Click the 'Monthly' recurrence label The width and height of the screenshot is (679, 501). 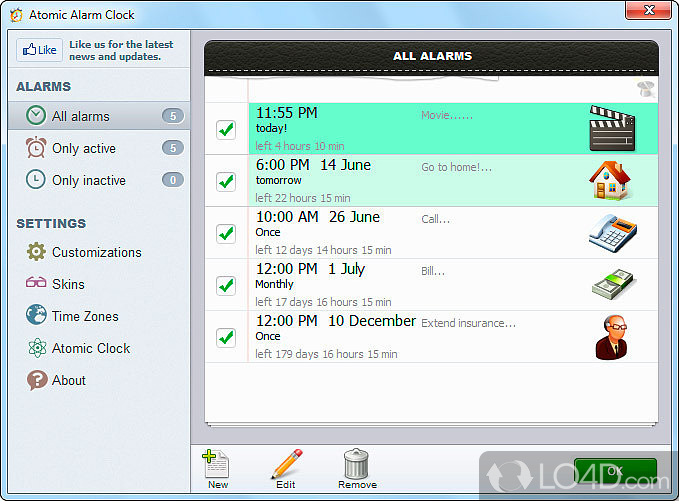click(x=274, y=284)
